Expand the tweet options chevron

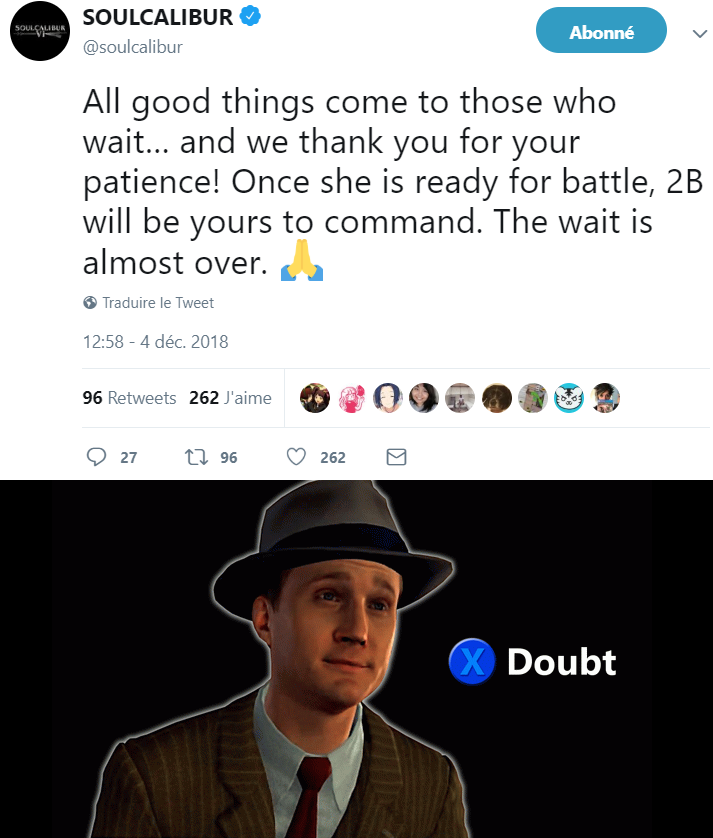(x=700, y=34)
